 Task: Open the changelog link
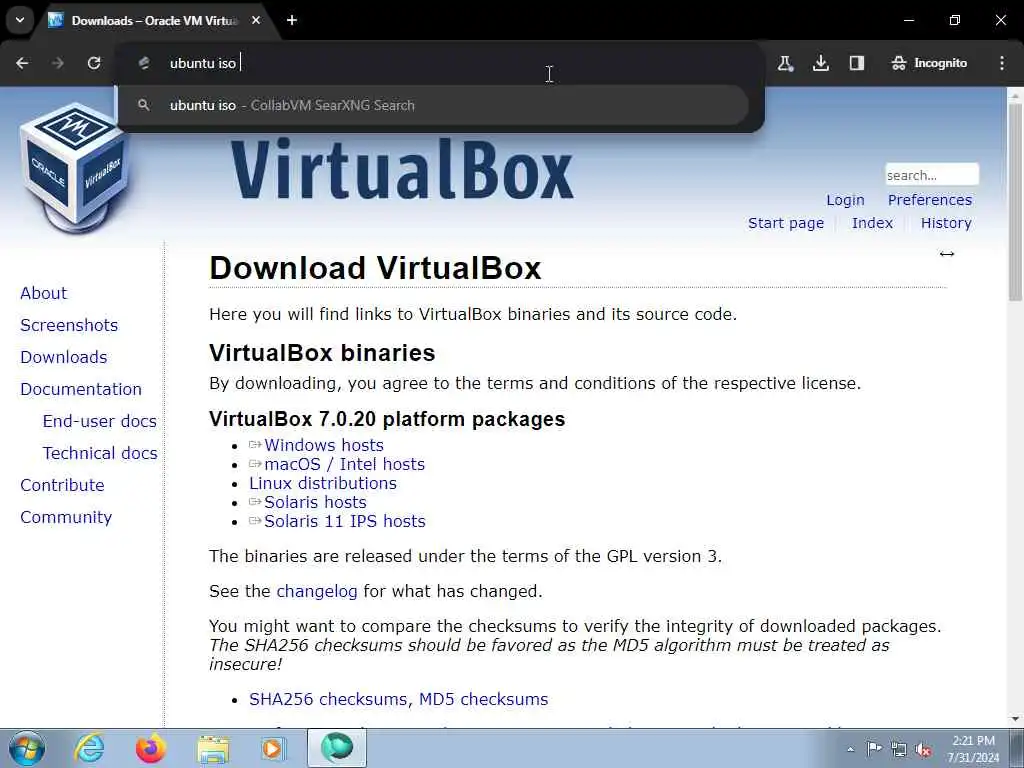[x=317, y=592]
